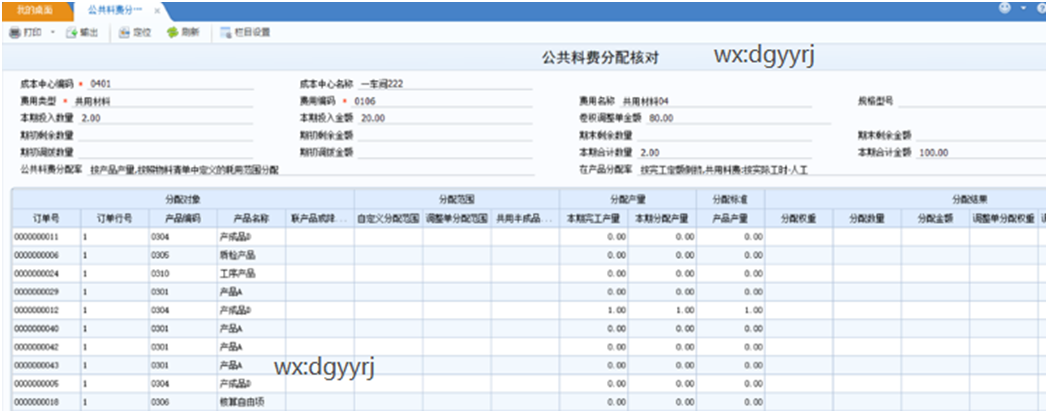
Task: Click the adjustment amount field 80.00
Action: 738,118
